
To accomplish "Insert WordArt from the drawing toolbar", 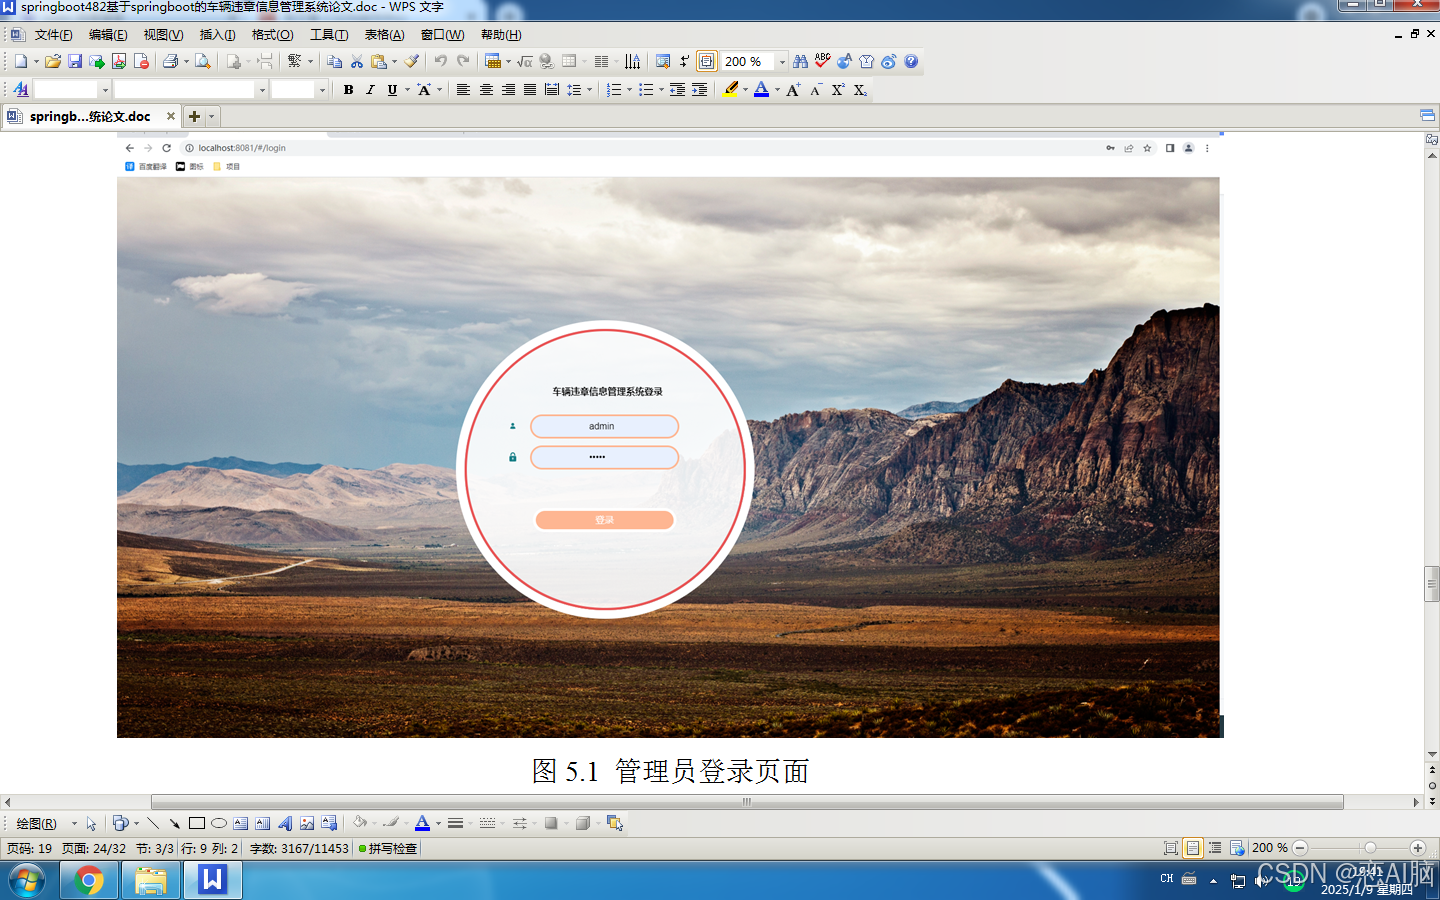I will [x=285, y=823].
